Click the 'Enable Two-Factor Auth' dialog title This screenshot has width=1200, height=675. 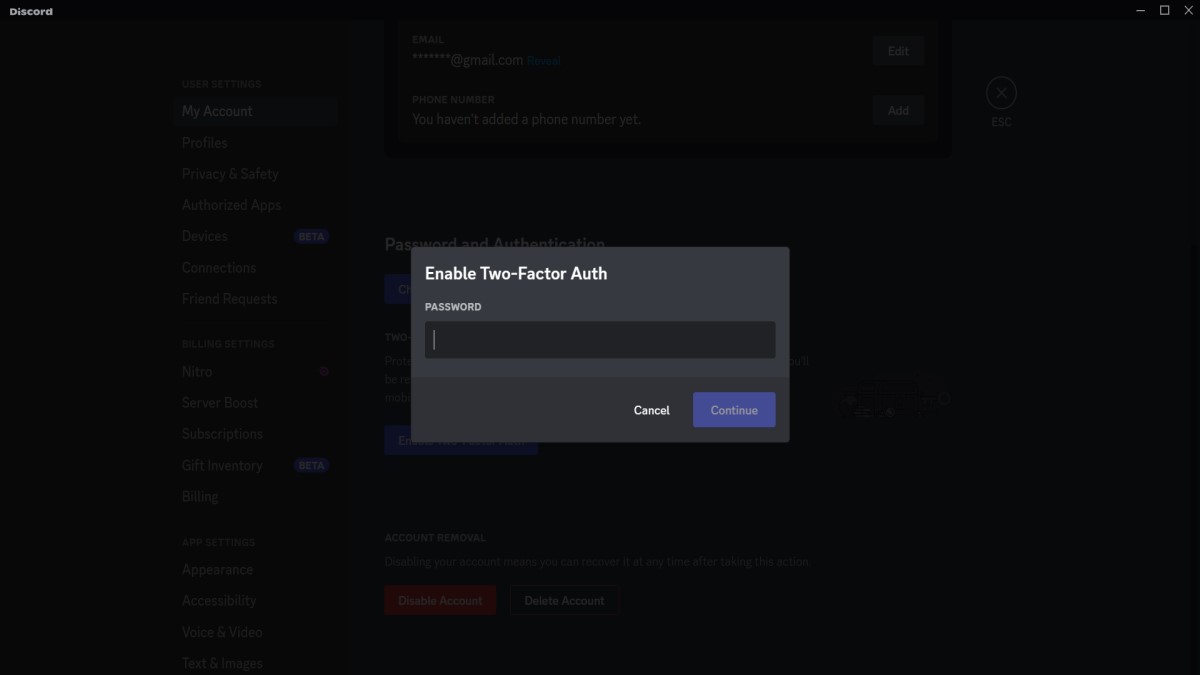pos(516,273)
